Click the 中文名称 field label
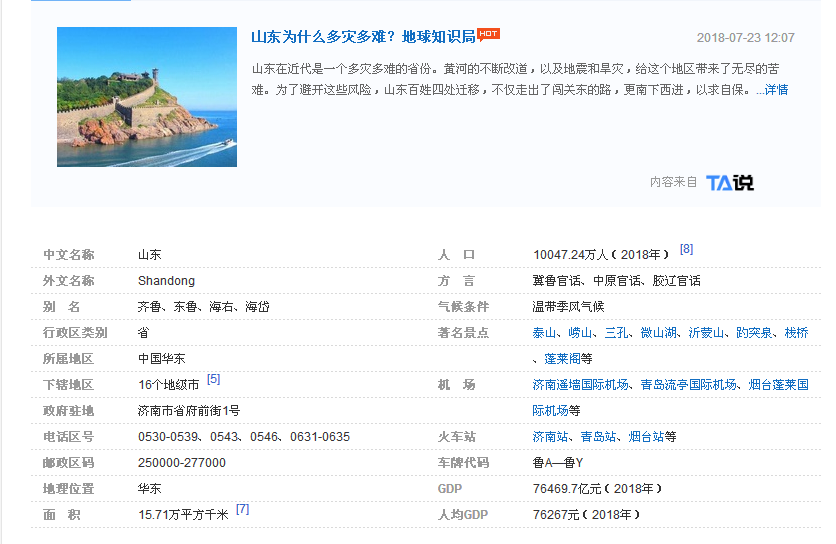This screenshot has height=544, width=836. [x=68, y=255]
